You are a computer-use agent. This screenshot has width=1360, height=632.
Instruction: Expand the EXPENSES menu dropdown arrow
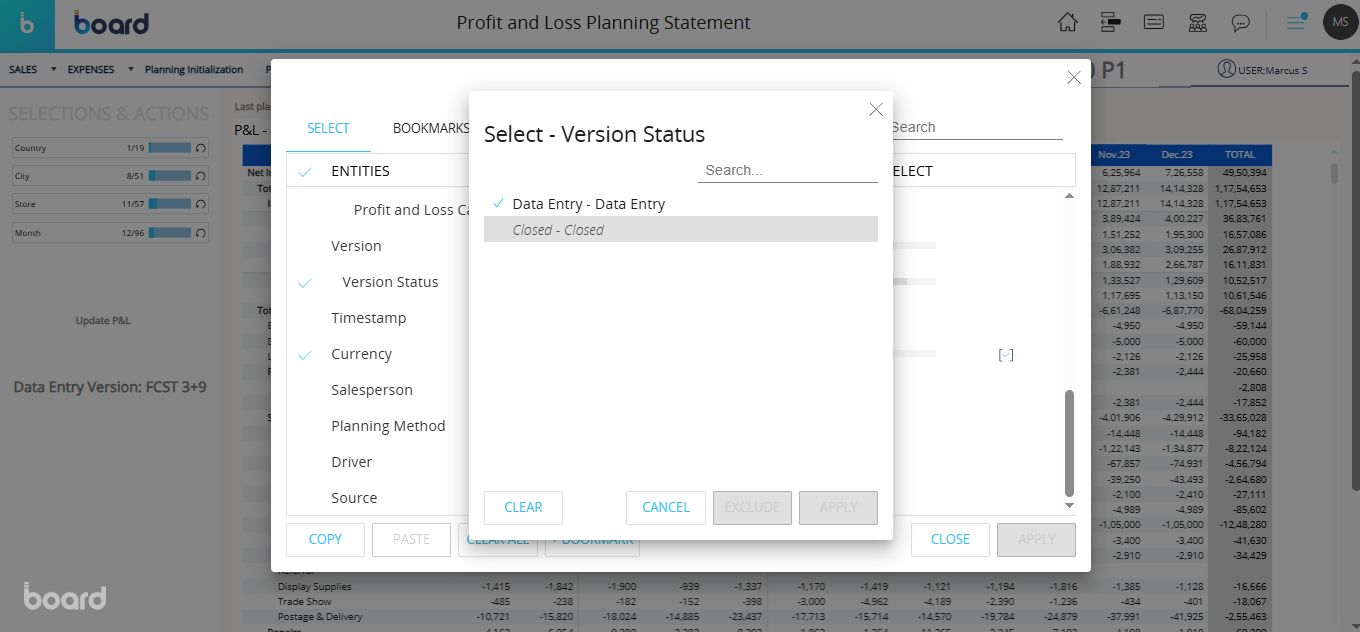[x=131, y=70]
